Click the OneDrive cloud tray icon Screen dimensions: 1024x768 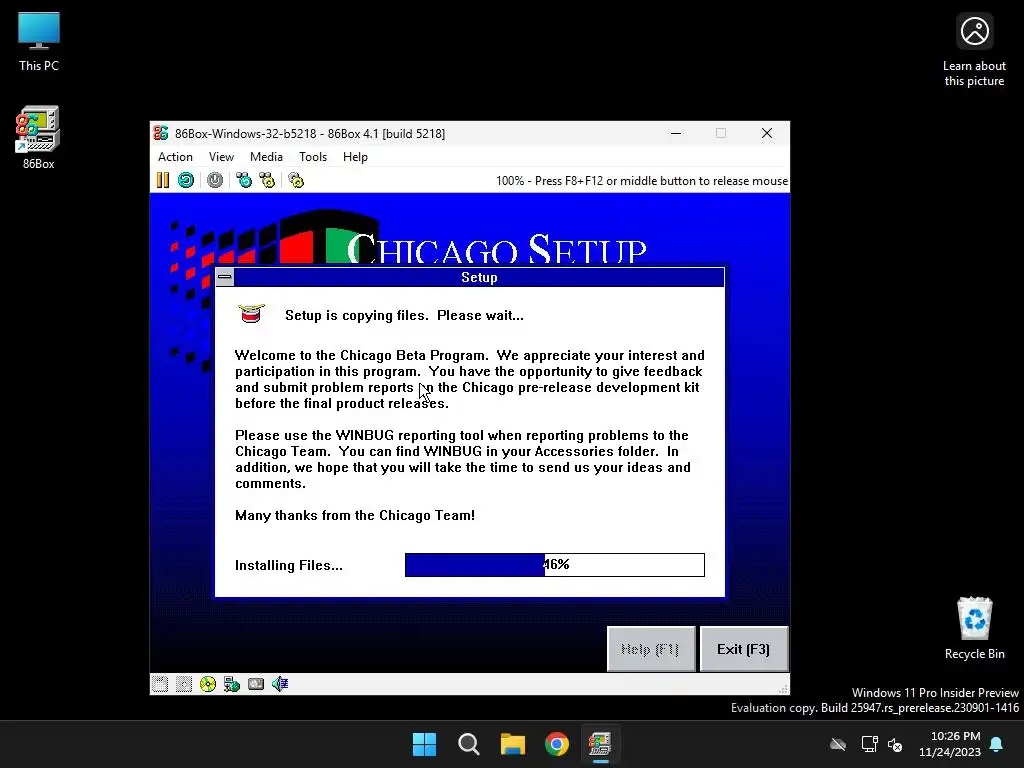pos(838,744)
